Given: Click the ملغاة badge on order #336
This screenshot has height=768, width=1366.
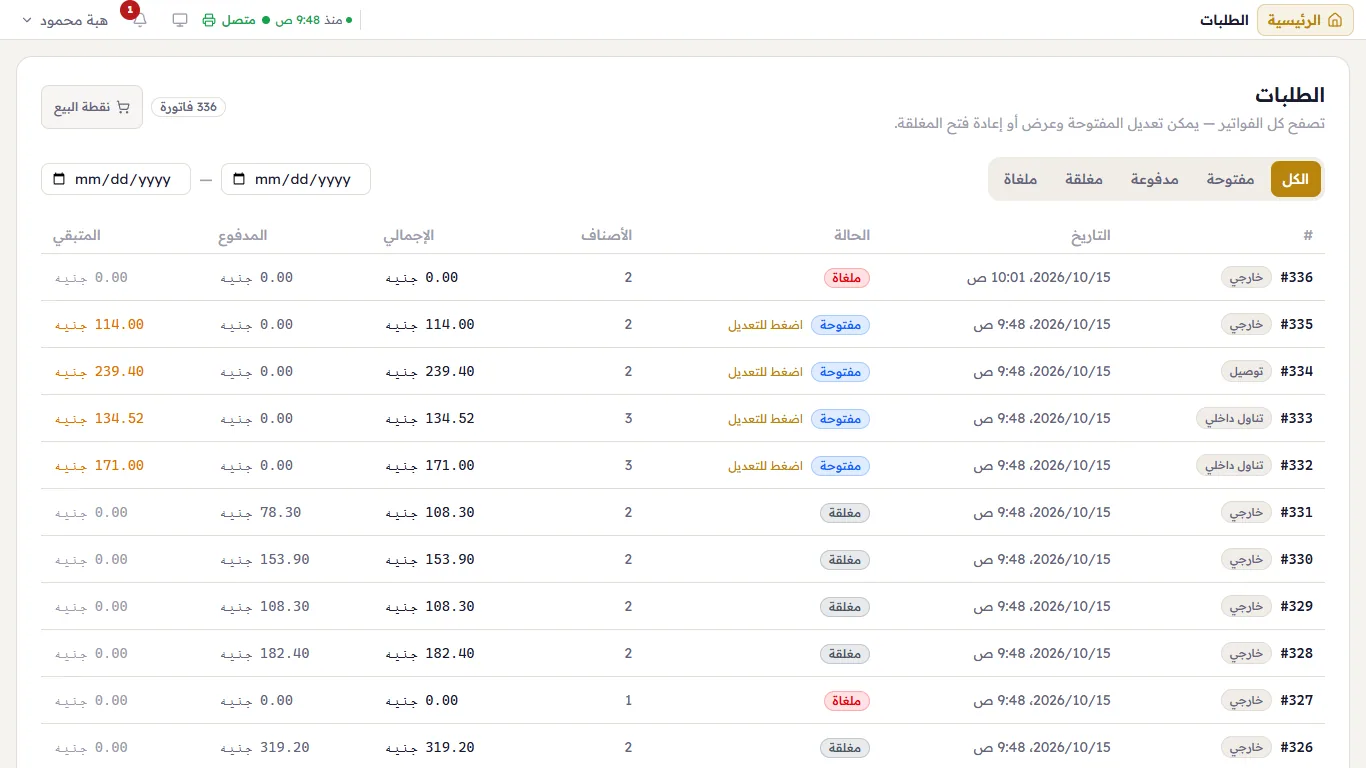Looking at the screenshot, I should point(847,278).
